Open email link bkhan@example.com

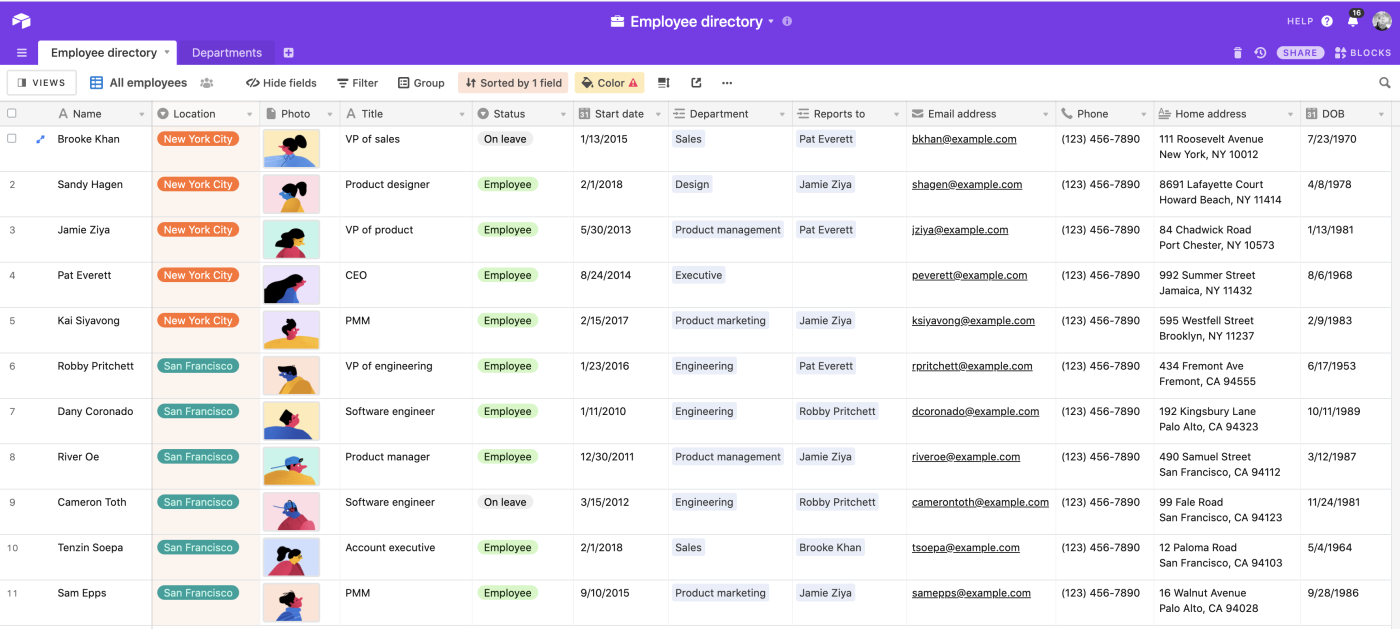coord(964,139)
